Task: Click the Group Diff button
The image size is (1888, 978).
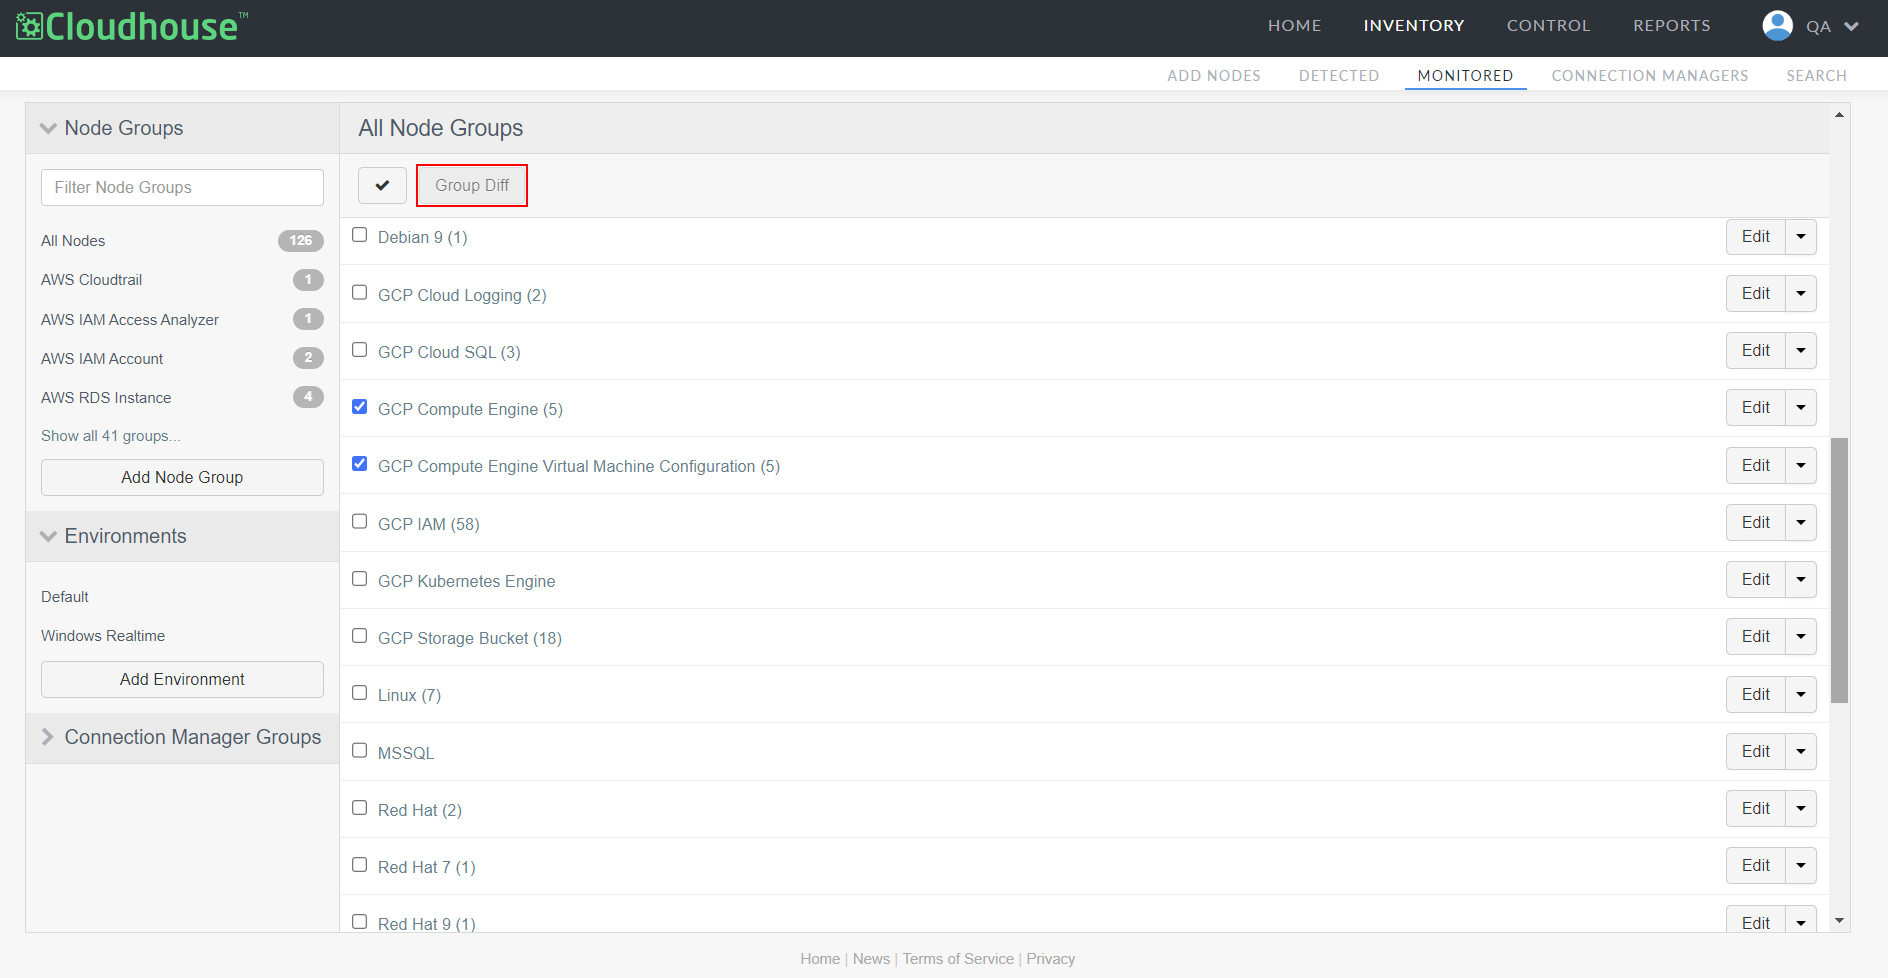Action: coord(472,185)
